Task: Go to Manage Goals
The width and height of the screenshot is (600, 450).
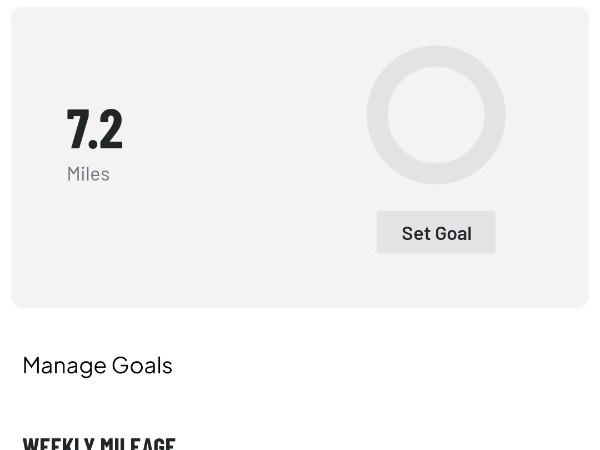Action: (97, 365)
